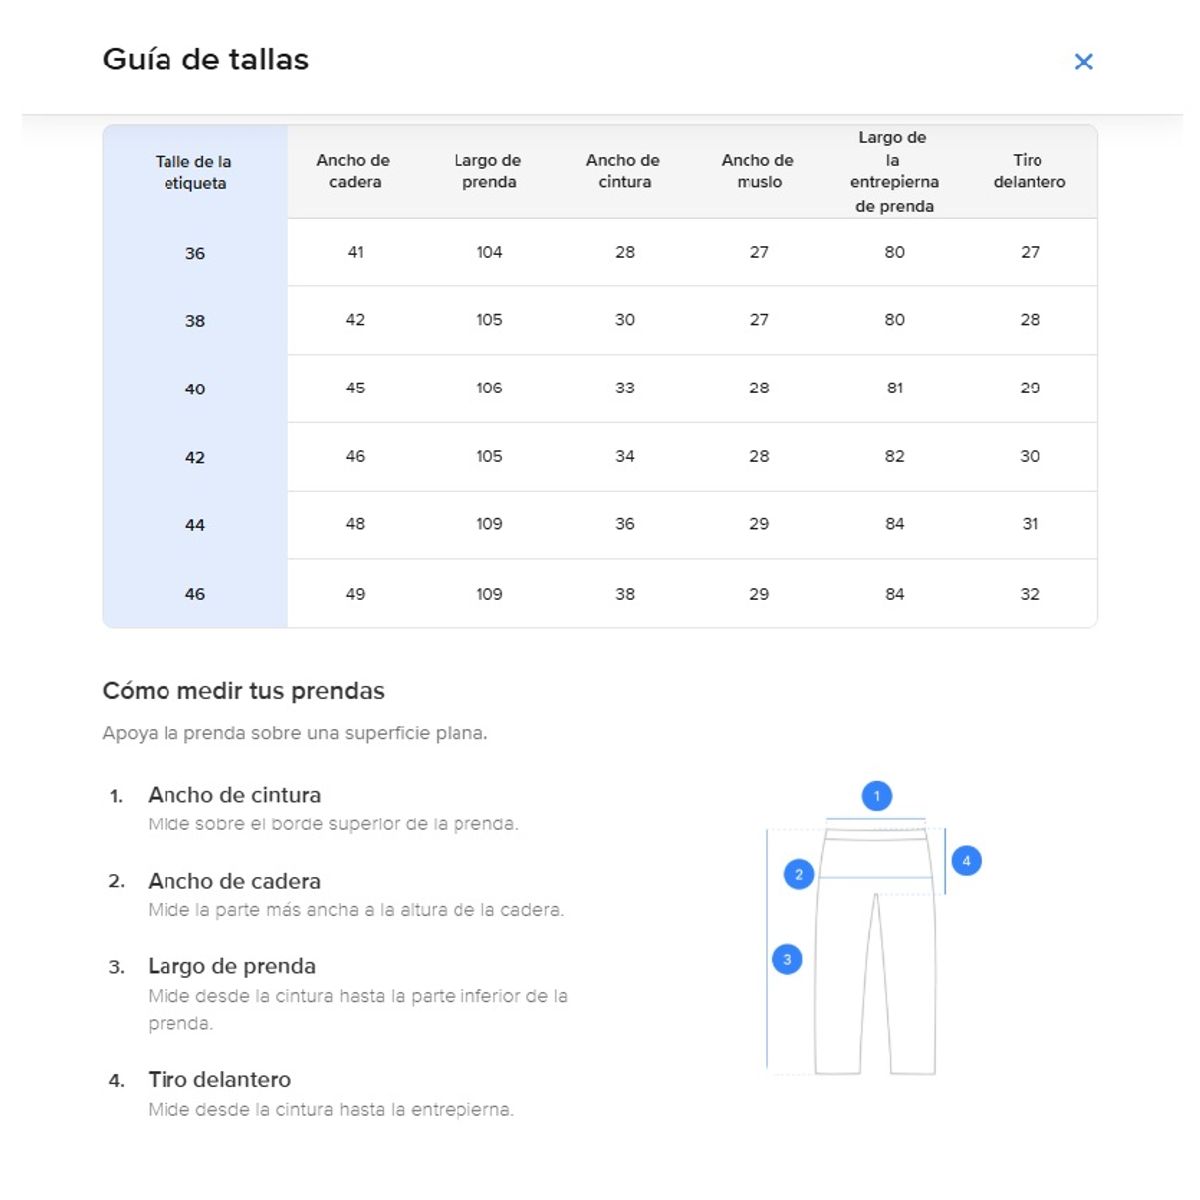Click blue marker number 3 on diagram

coord(787,960)
